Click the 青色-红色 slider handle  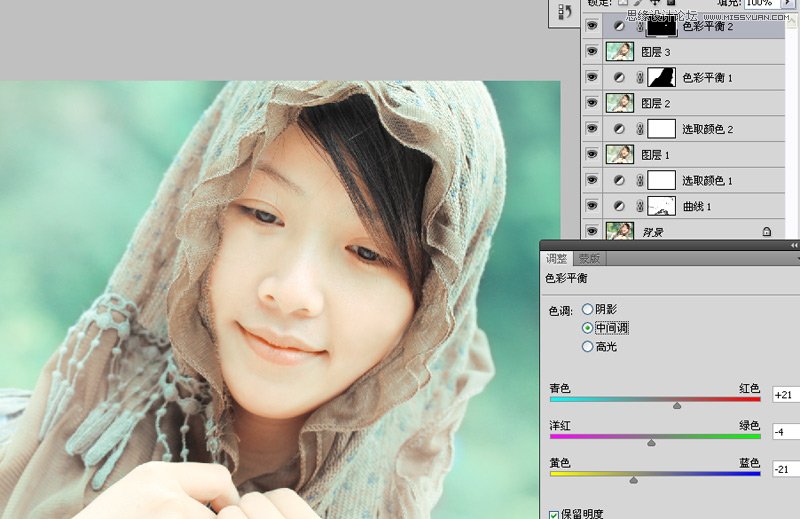pos(677,406)
